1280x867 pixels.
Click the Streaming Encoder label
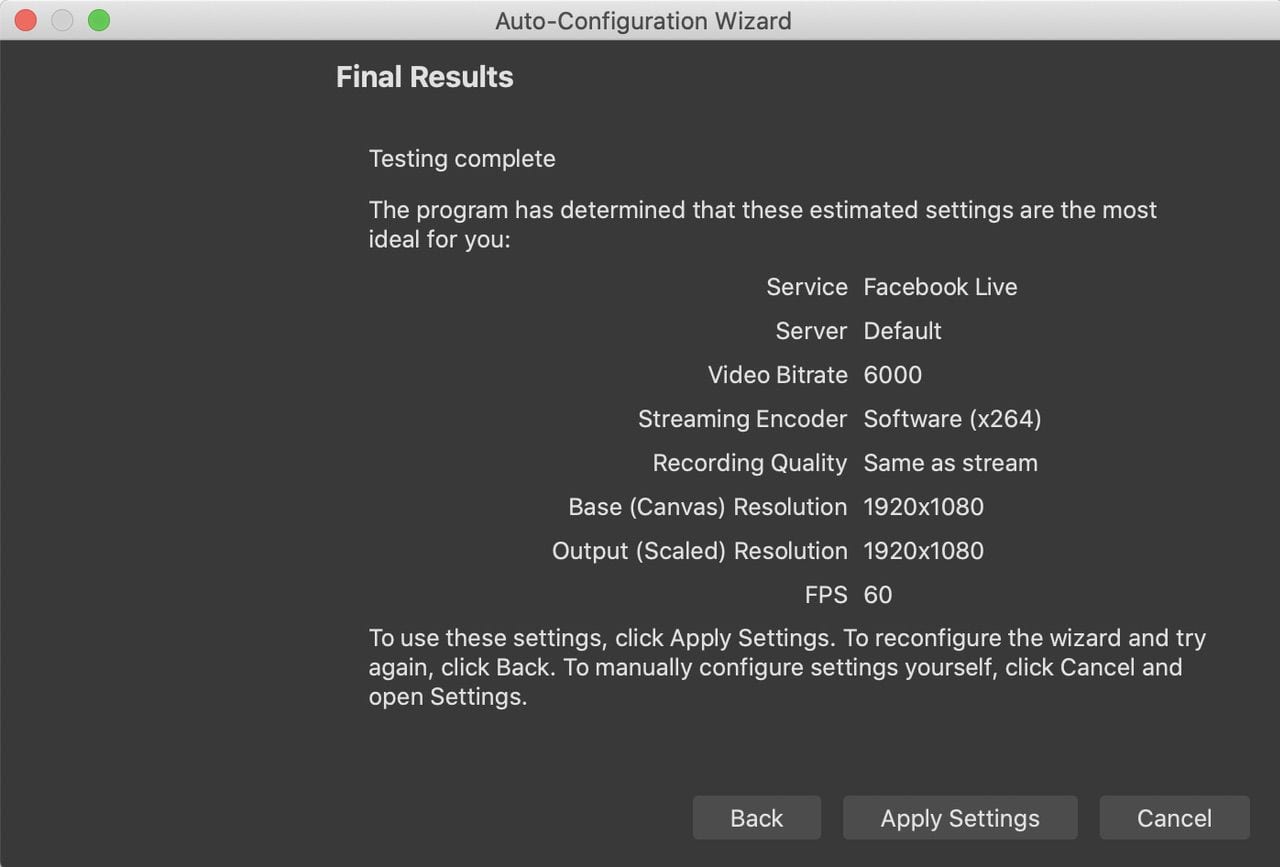tap(742, 419)
